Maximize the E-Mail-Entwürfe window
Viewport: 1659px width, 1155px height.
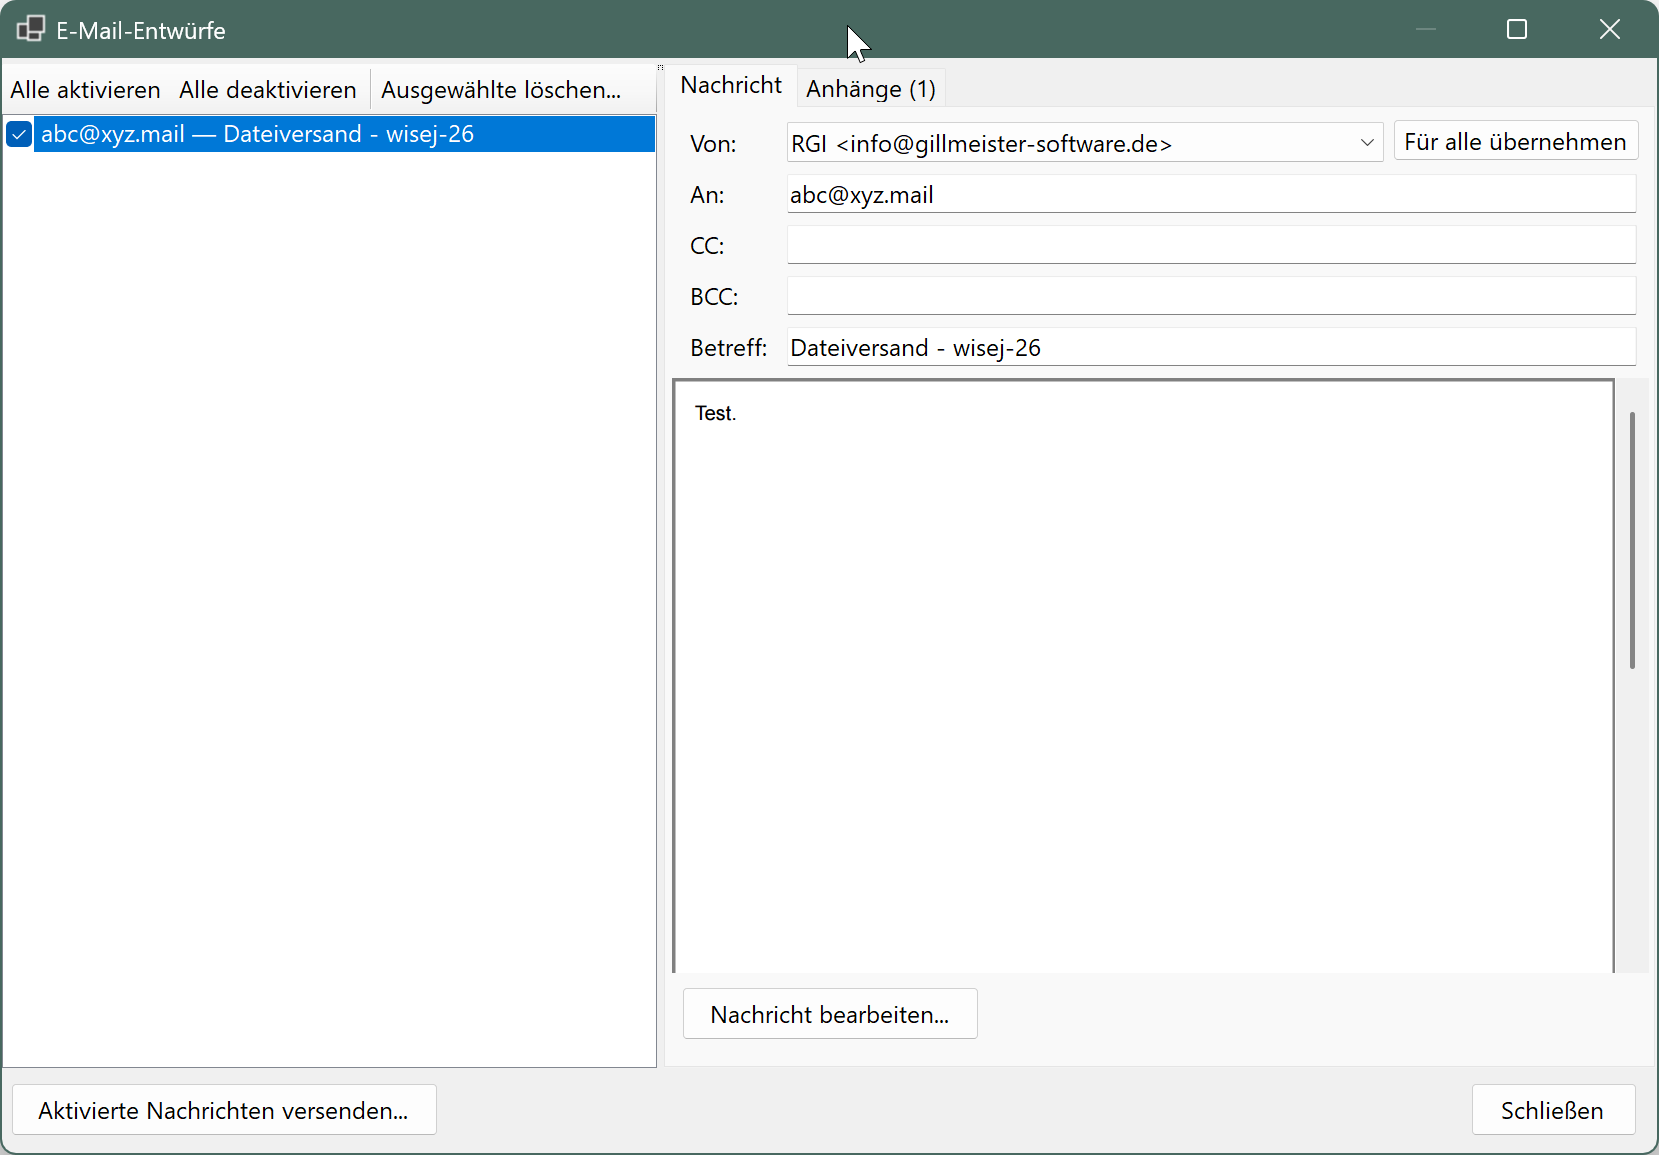coord(1516,29)
